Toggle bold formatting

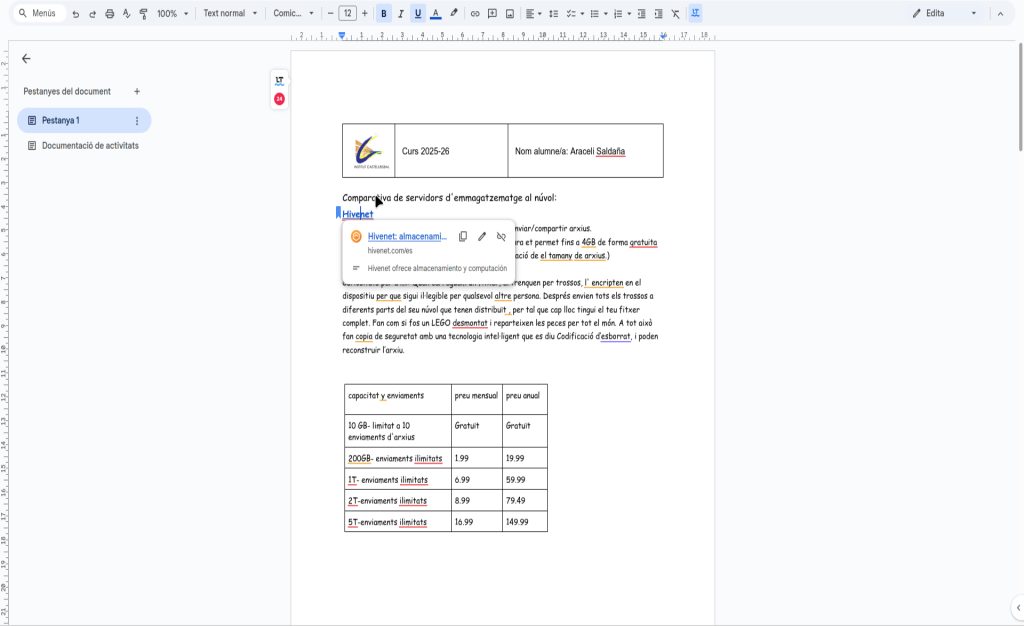[x=384, y=14]
